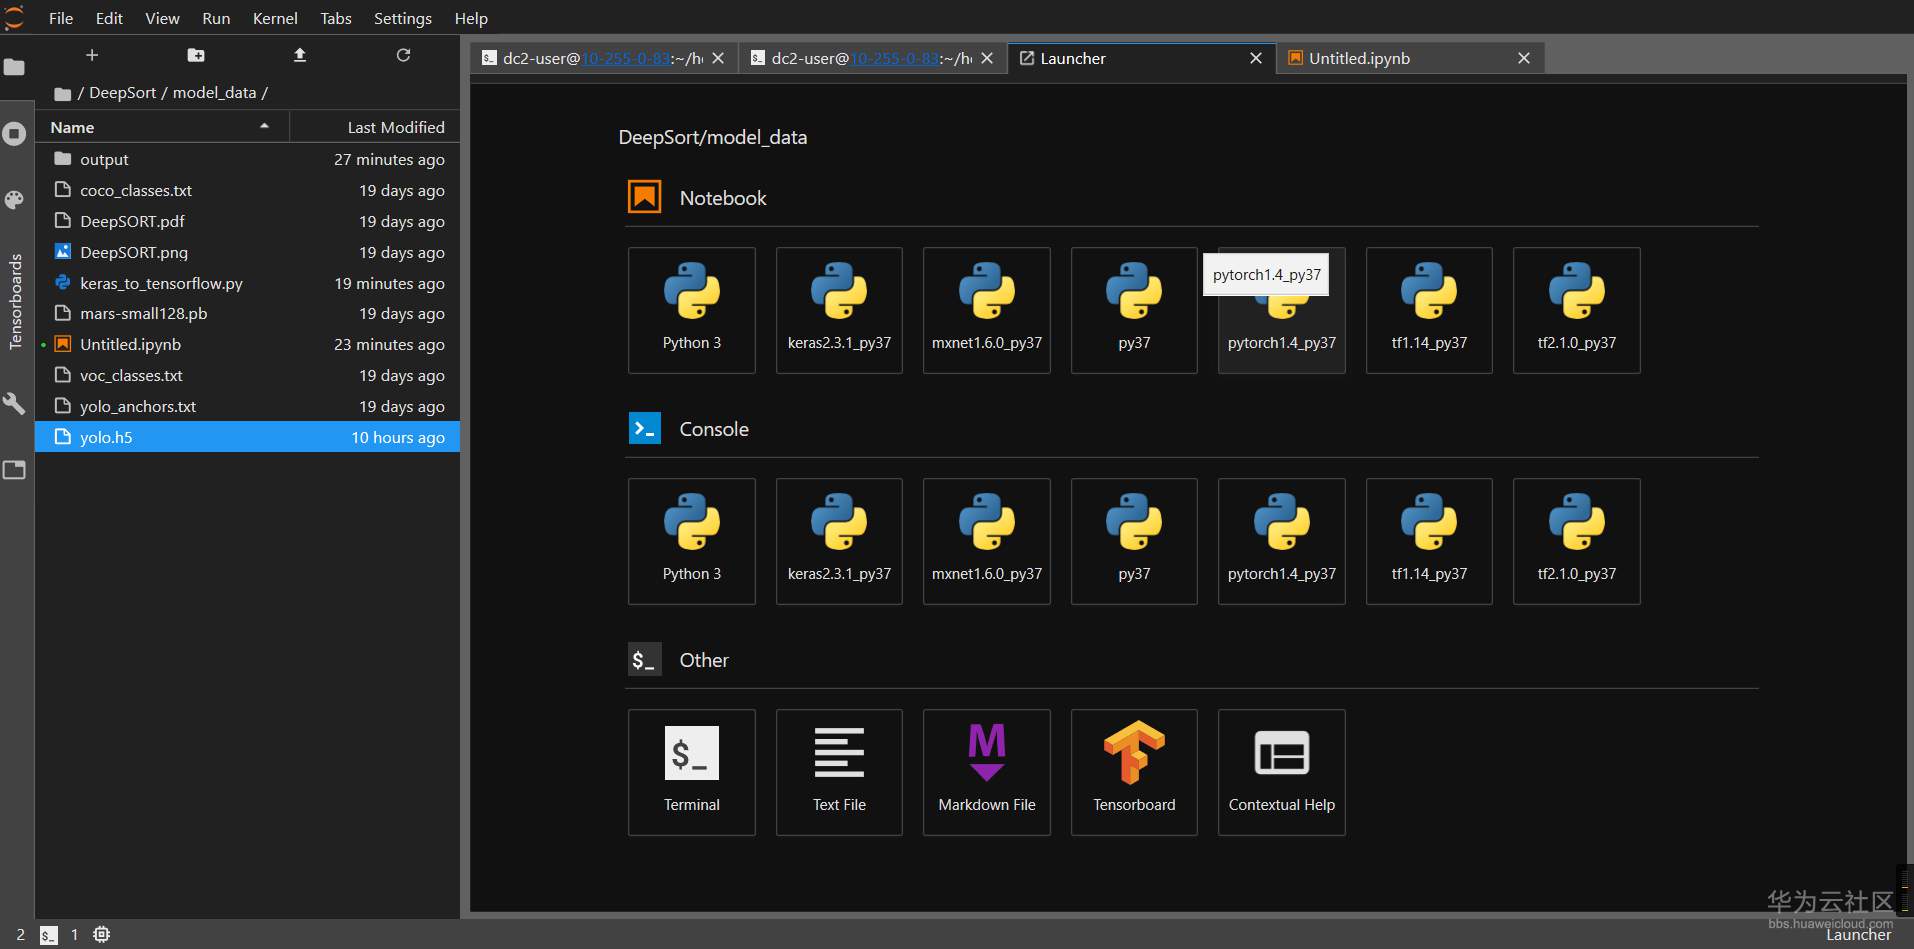Start a tf1.14_py37 console
Screen dimensions: 1914x949
point(1429,541)
